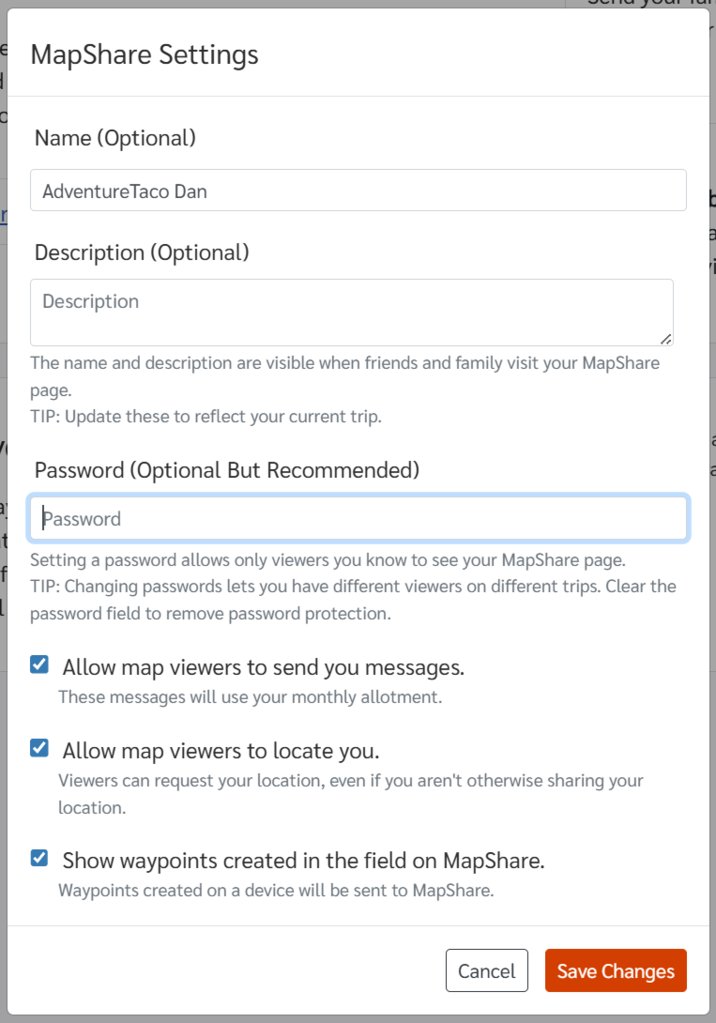
Task: Click the 'Allow map viewers to send you messages' label
Action: (263, 667)
